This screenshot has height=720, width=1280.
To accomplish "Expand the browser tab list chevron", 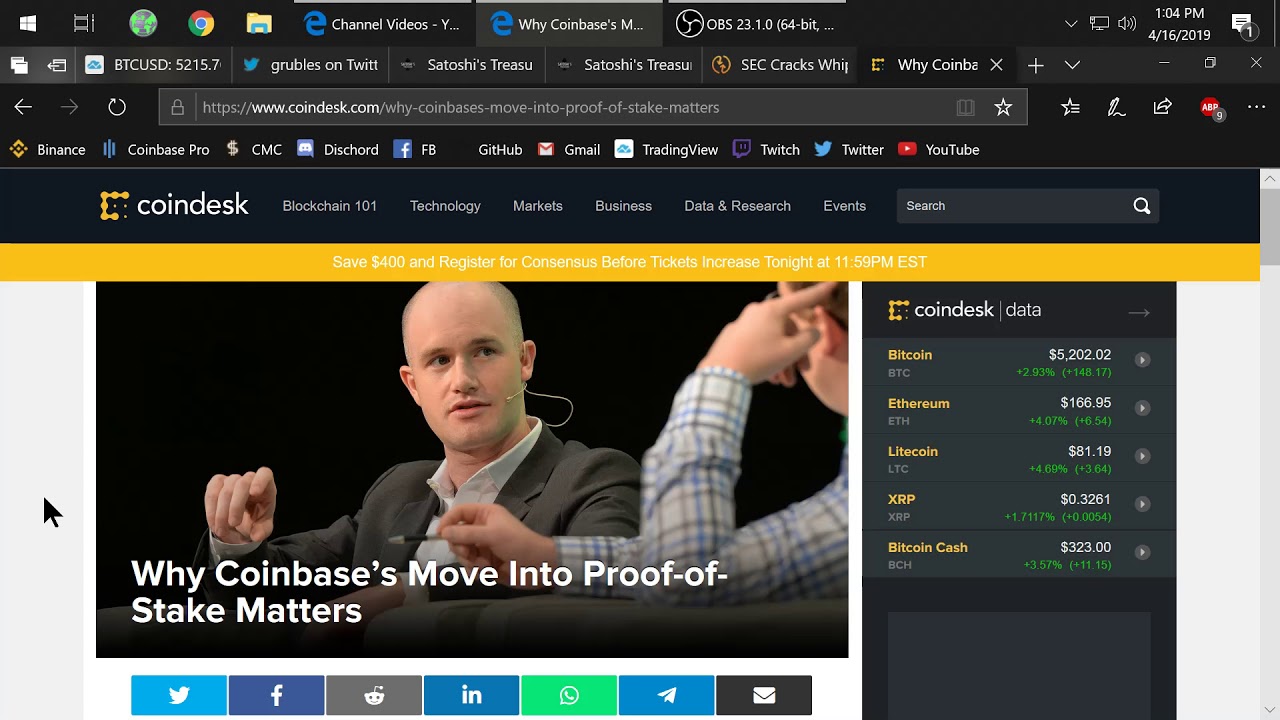I will [1072, 65].
